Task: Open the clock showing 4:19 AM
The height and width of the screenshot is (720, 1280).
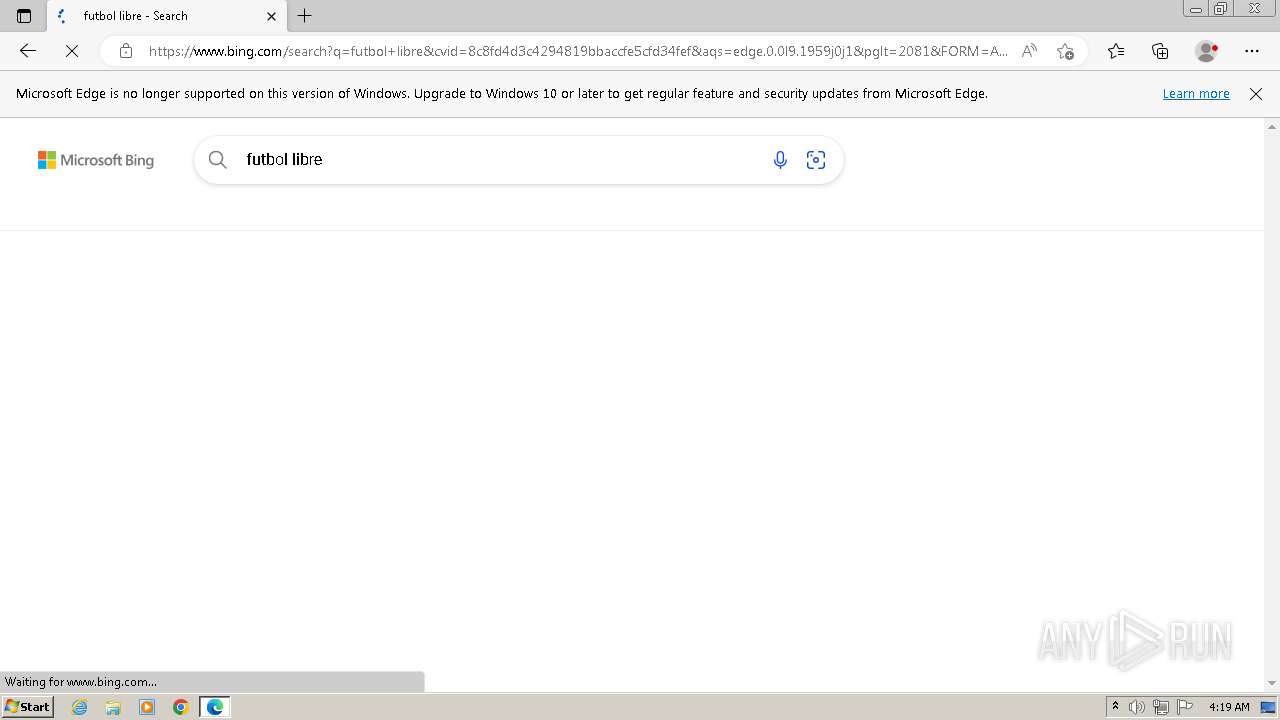Action: [x=1229, y=707]
